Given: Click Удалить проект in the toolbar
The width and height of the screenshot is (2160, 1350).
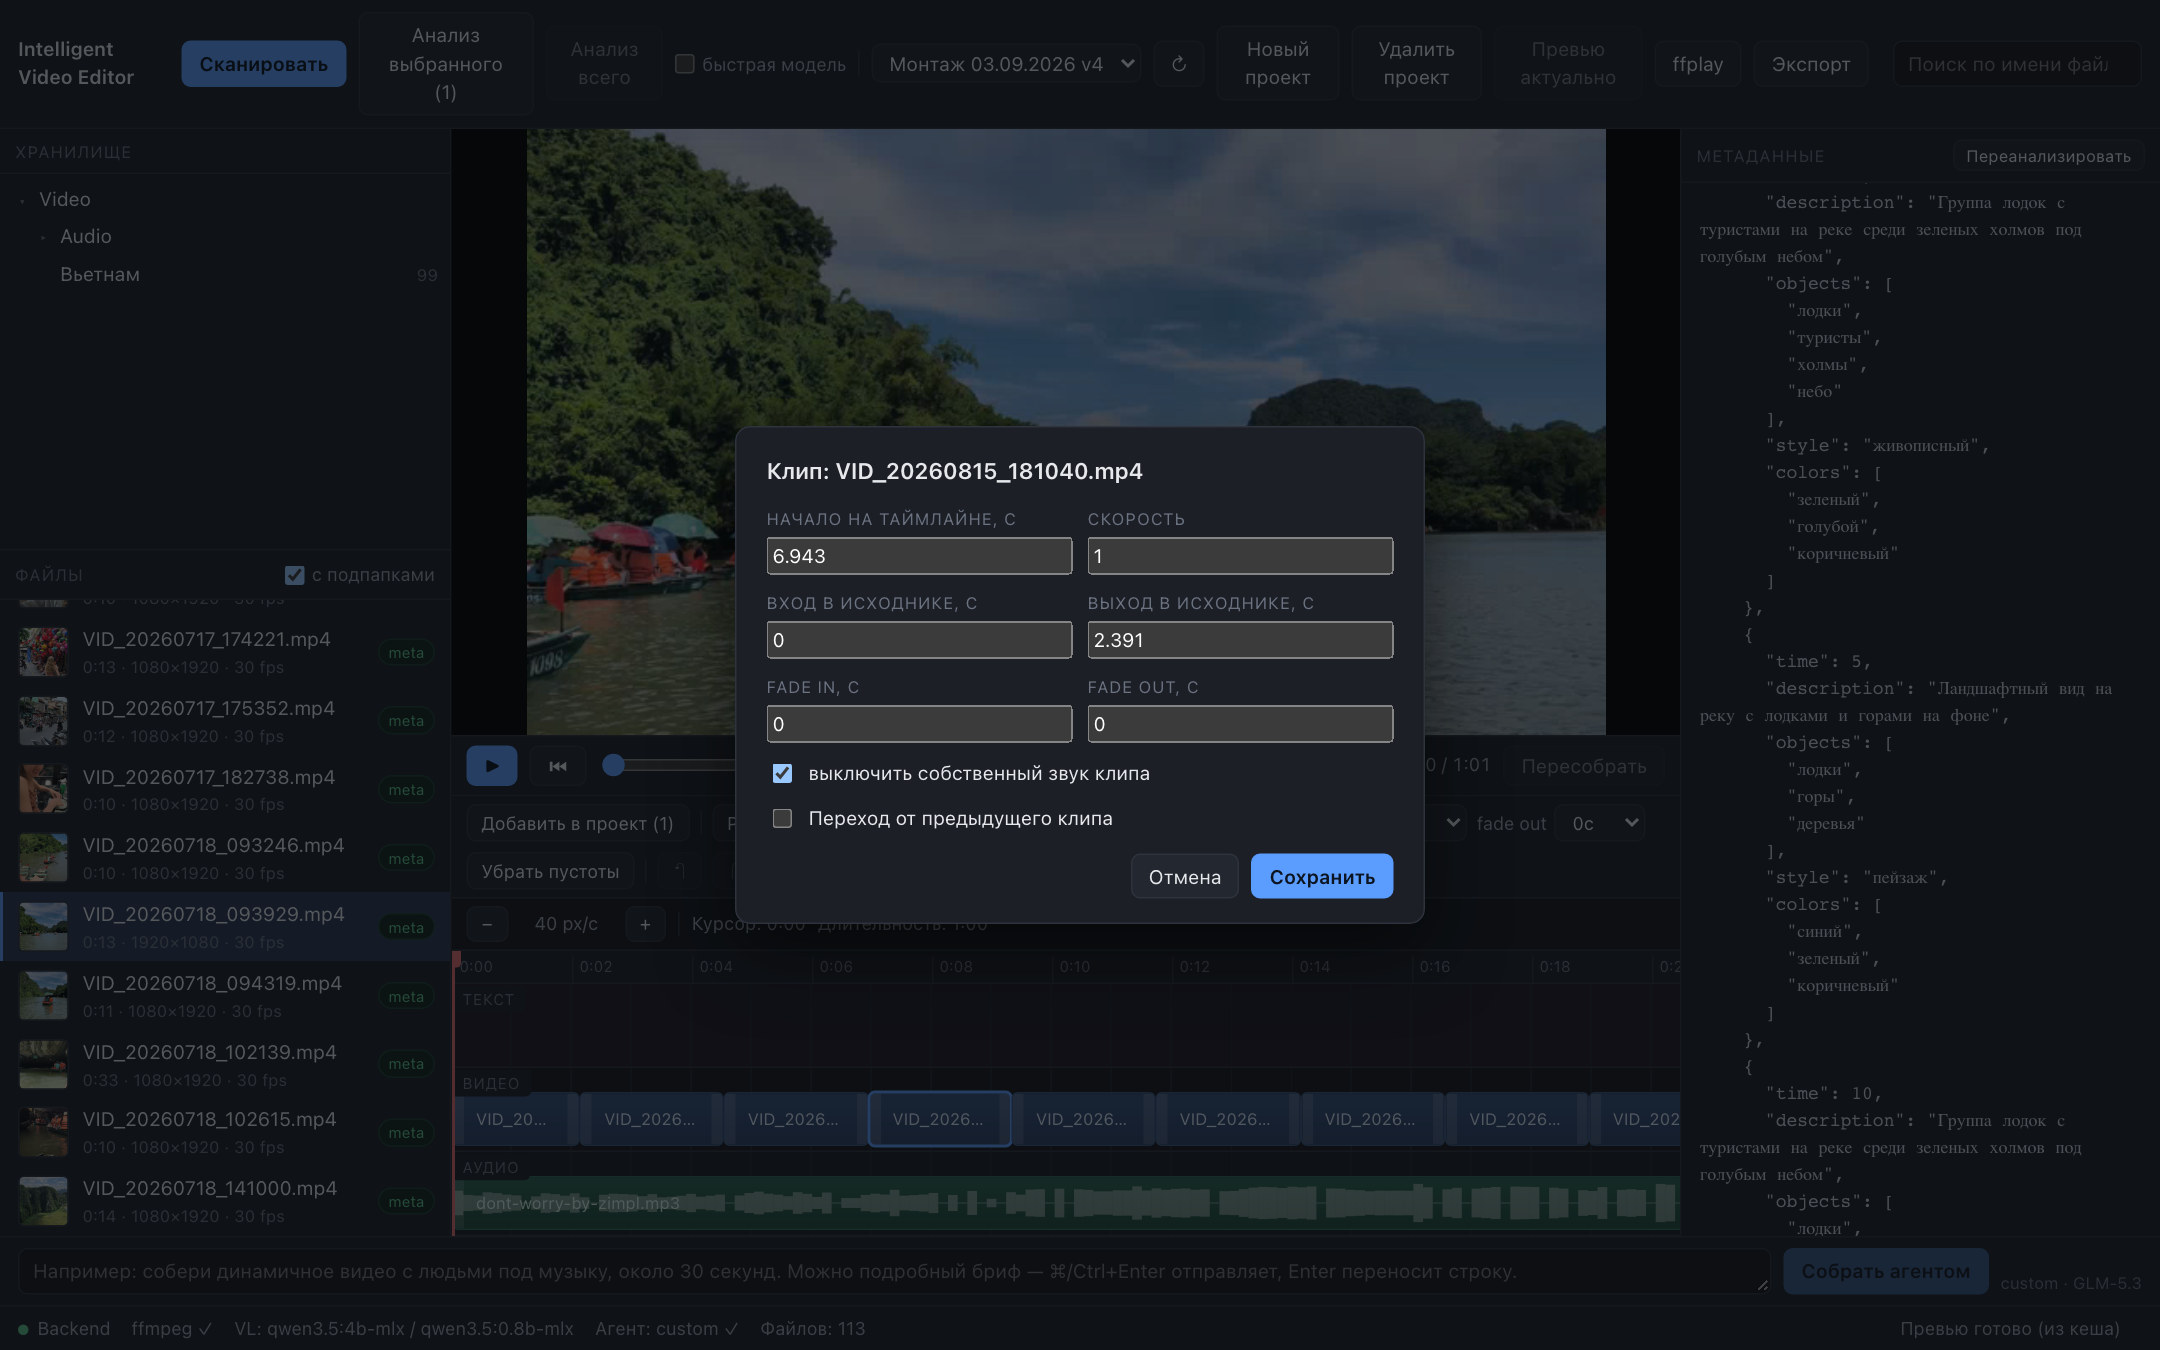Looking at the screenshot, I should (1416, 63).
